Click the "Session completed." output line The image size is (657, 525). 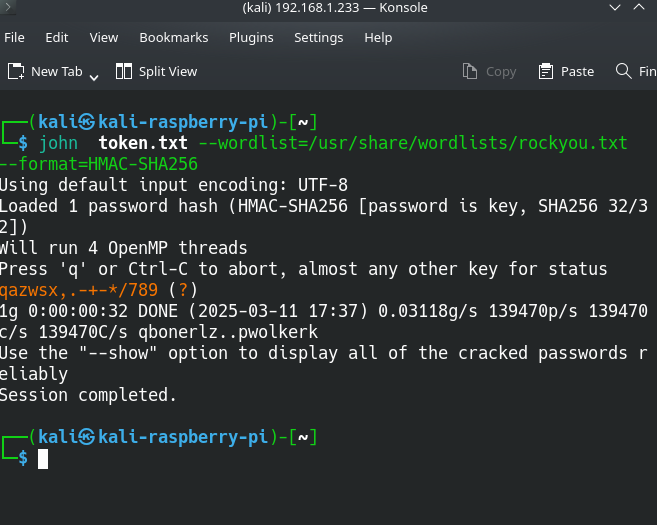tap(88, 395)
